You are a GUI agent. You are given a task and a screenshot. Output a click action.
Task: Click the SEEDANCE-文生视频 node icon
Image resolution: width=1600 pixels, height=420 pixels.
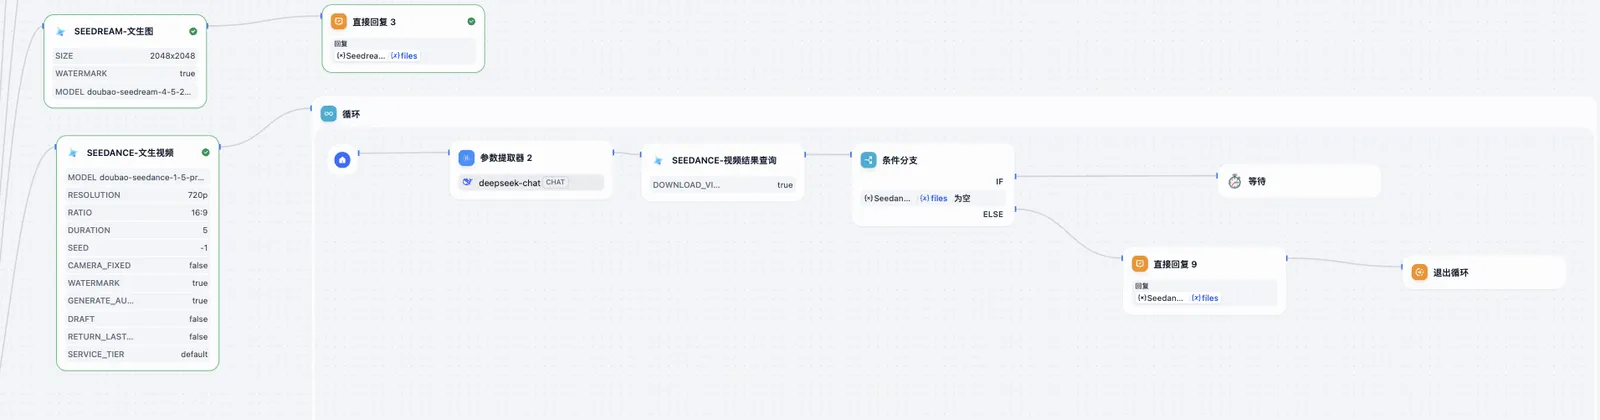[73, 153]
